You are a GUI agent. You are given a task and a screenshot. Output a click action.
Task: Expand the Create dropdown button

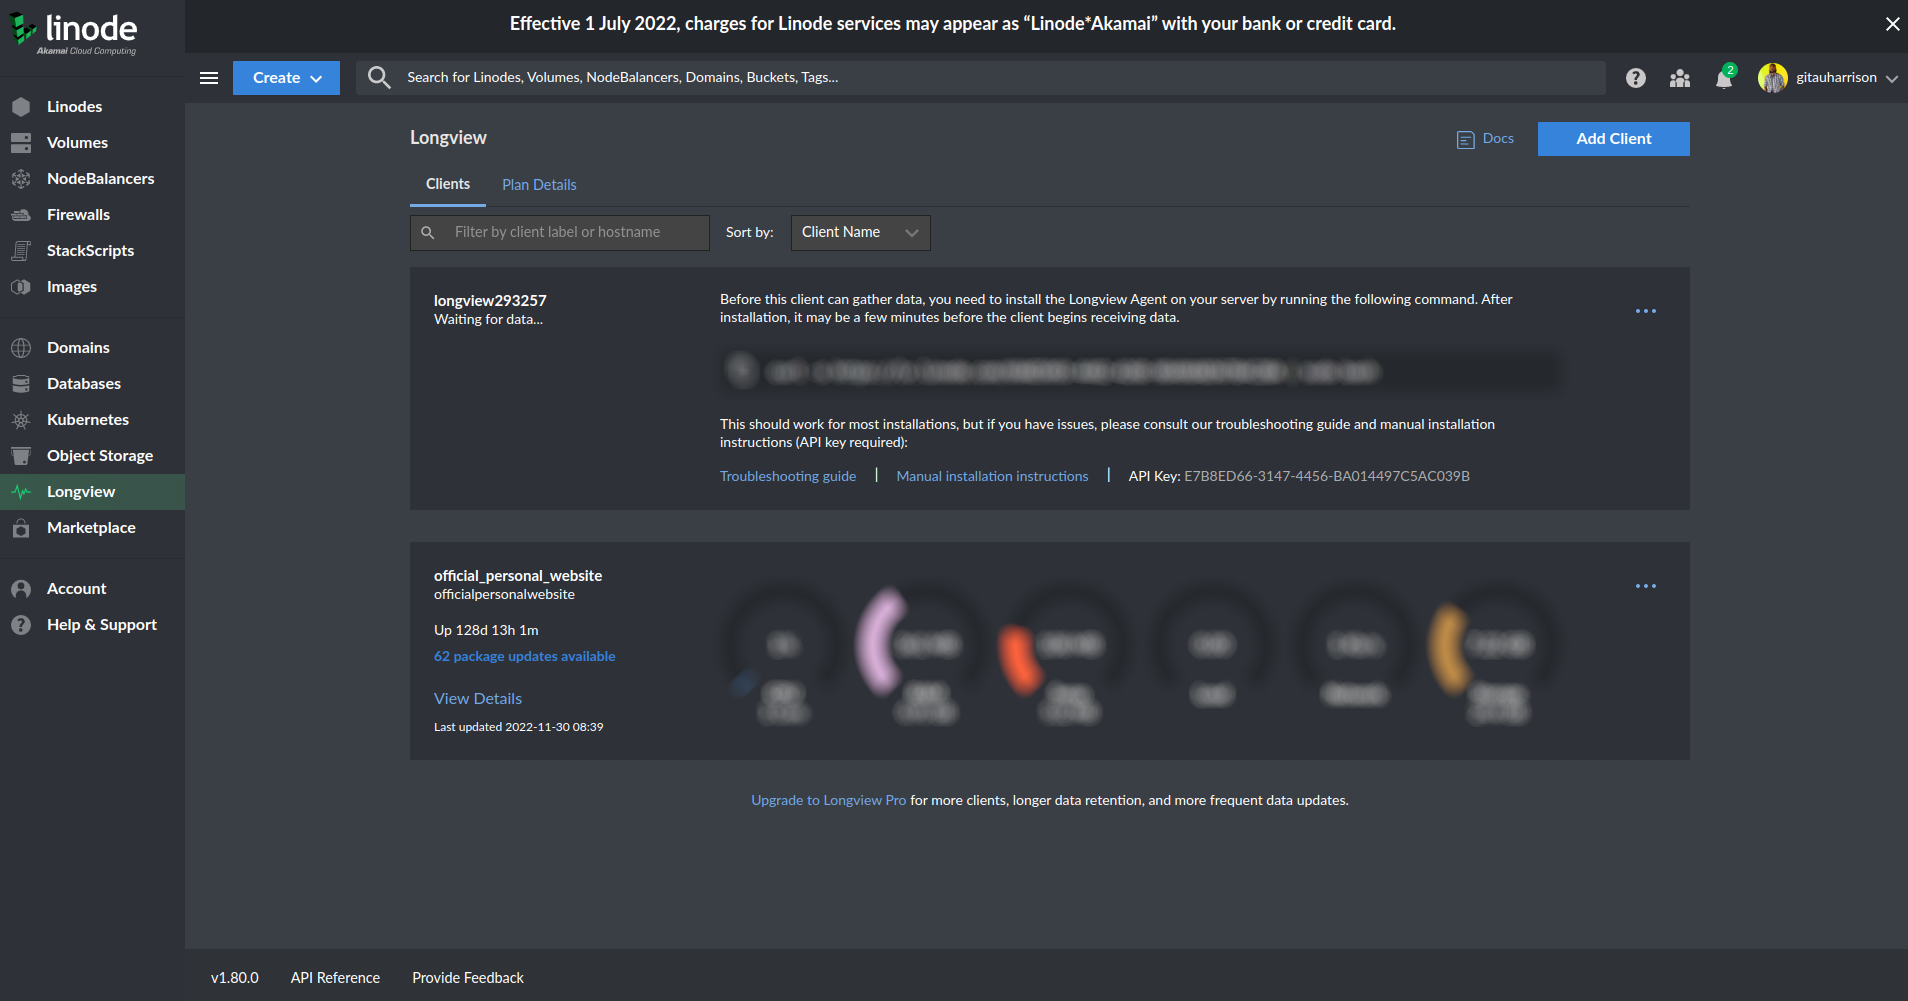click(x=286, y=78)
